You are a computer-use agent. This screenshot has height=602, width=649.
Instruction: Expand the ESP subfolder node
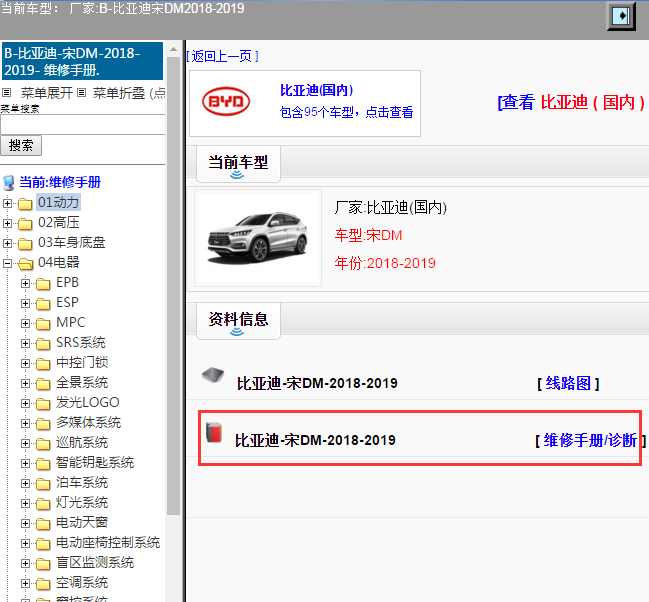point(25,303)
